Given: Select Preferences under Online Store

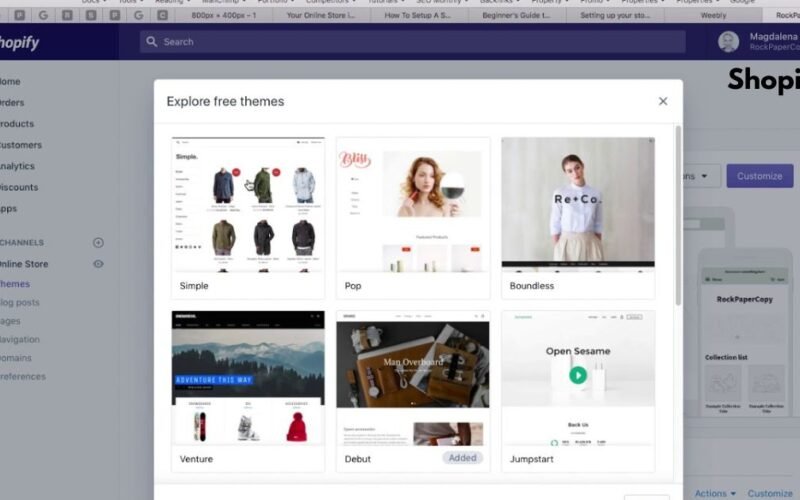Looking at the screenshot, I should (23, 377).
